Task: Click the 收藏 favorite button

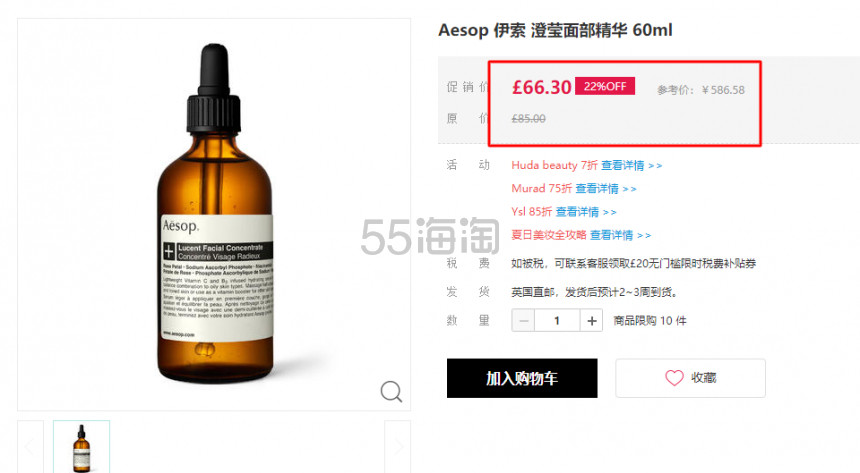Action: tap(690, 378)
